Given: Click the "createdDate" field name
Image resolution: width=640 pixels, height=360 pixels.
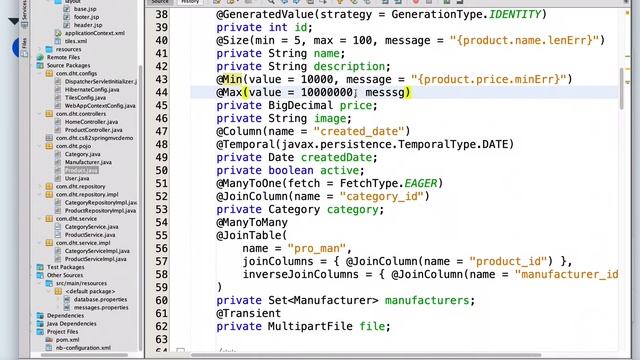Looking at the screenshot, I should (x=336, y=158).
